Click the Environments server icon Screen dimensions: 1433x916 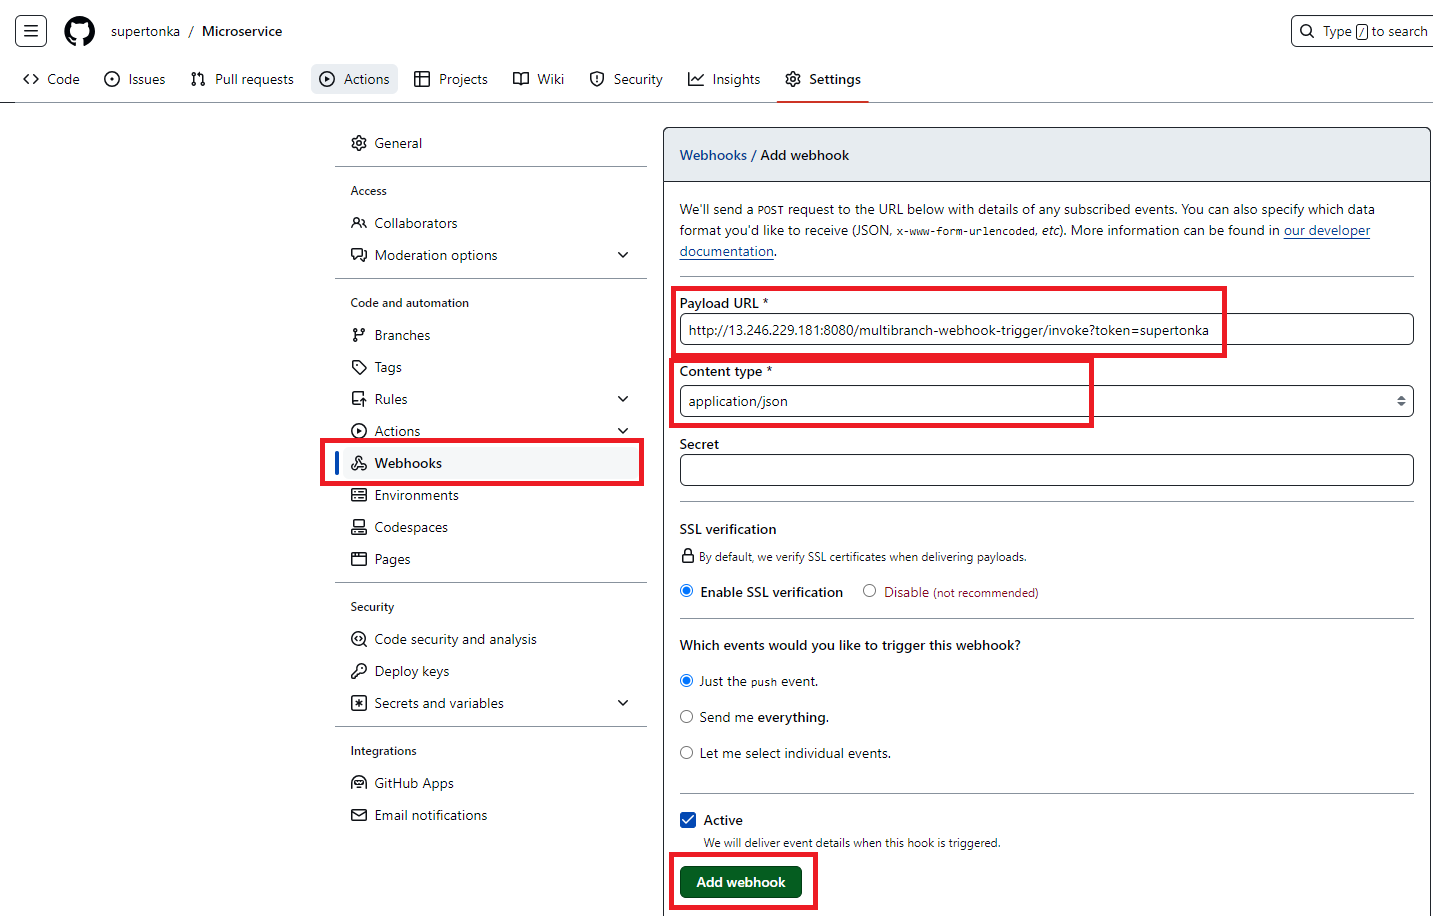359,495
